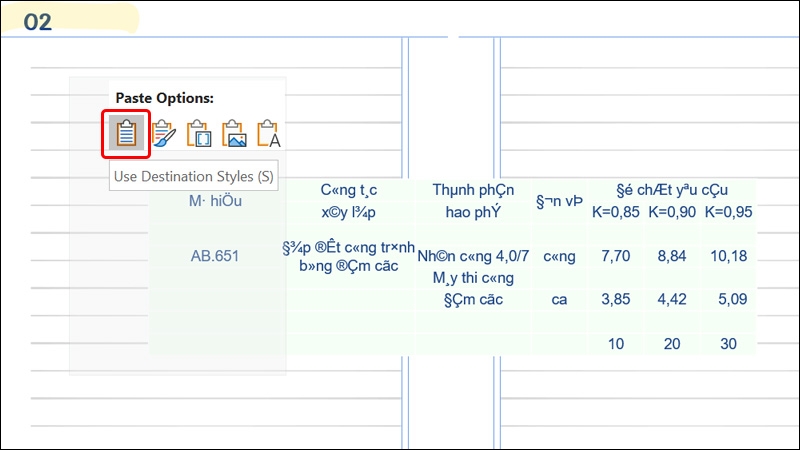The width and height of the screenshot is (800, 450).
Task: Click the 'ca' unit cell
Action: [559, 299]
